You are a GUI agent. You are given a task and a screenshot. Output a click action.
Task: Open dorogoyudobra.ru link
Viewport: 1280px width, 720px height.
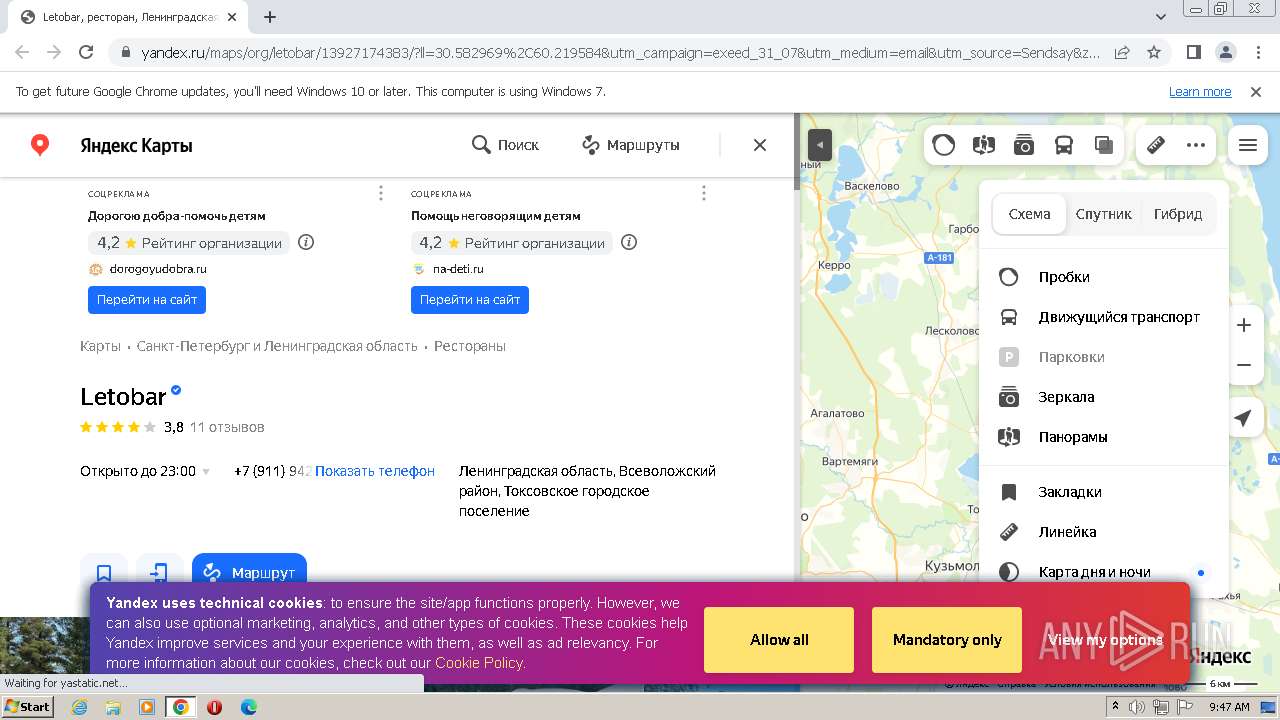158,269
